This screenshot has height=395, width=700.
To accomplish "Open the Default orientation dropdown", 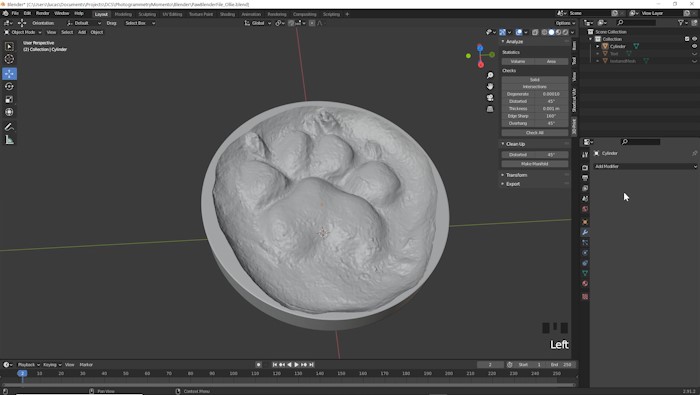I will click(84, 23).
